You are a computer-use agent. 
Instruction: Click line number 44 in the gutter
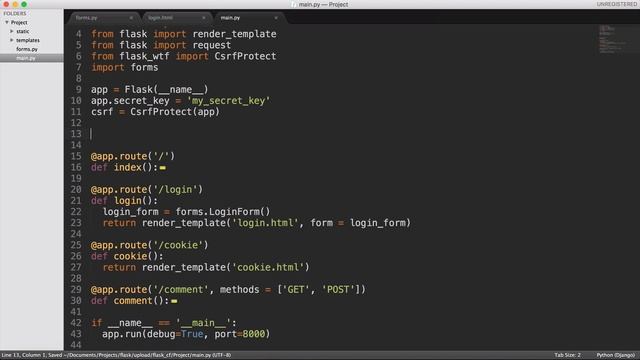click(76, 345)
